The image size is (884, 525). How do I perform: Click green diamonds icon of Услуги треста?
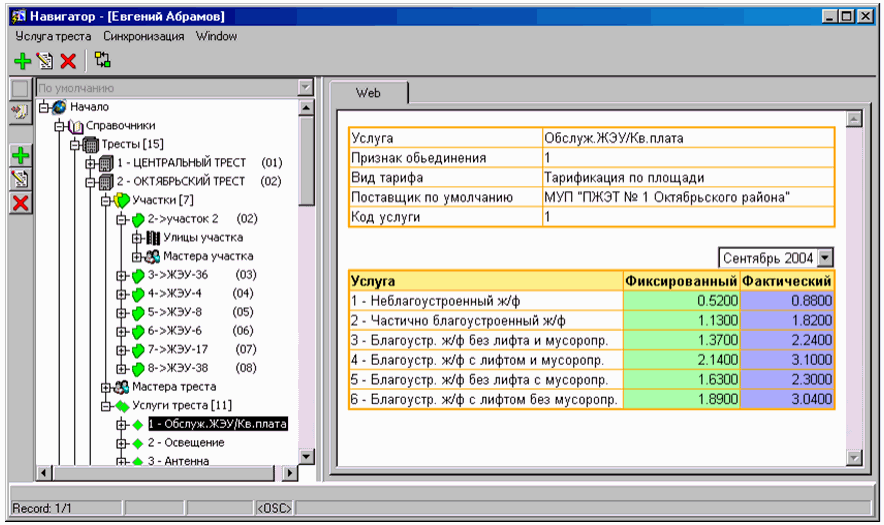tap(122, 406)
